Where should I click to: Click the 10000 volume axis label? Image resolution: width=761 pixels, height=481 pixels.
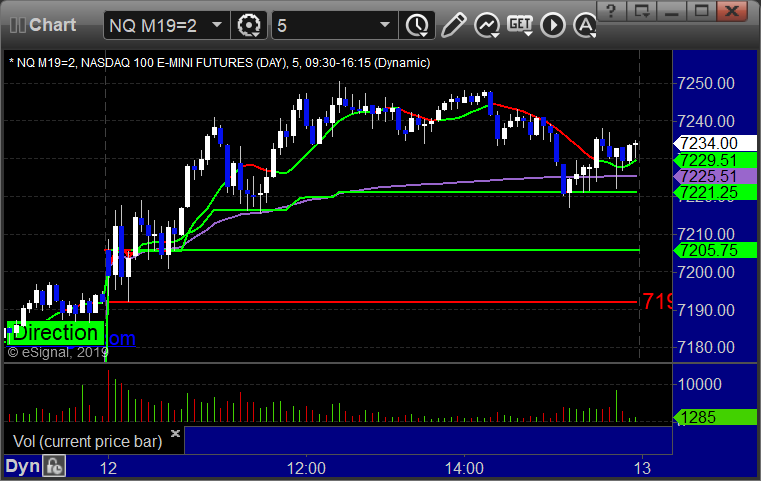(699, 384)
